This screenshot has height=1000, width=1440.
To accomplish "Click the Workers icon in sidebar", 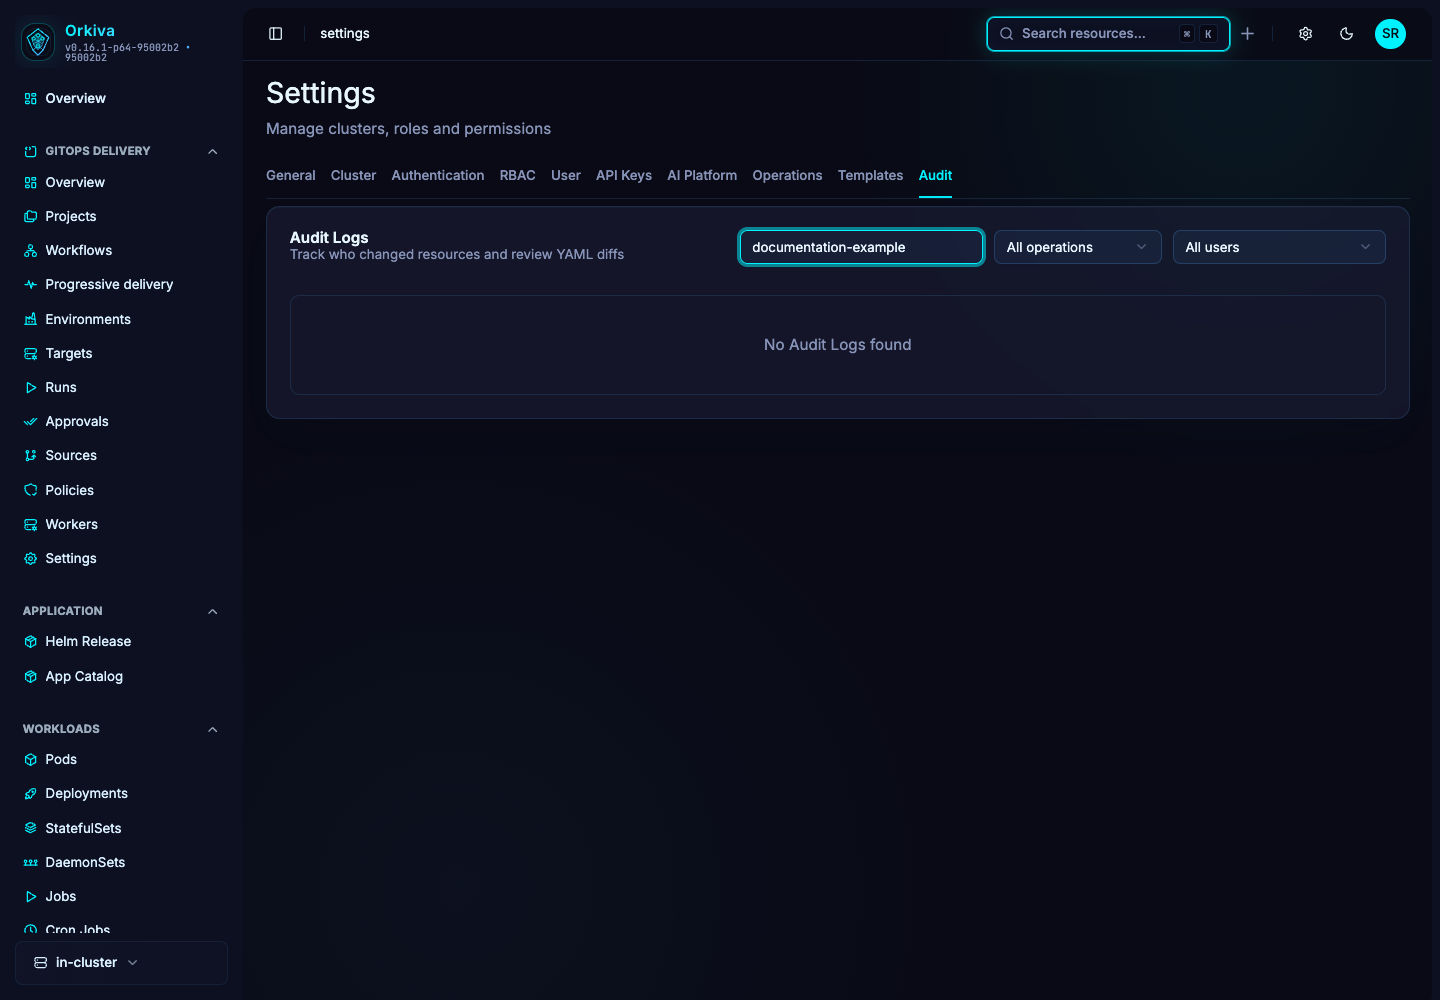I will 31,525.
